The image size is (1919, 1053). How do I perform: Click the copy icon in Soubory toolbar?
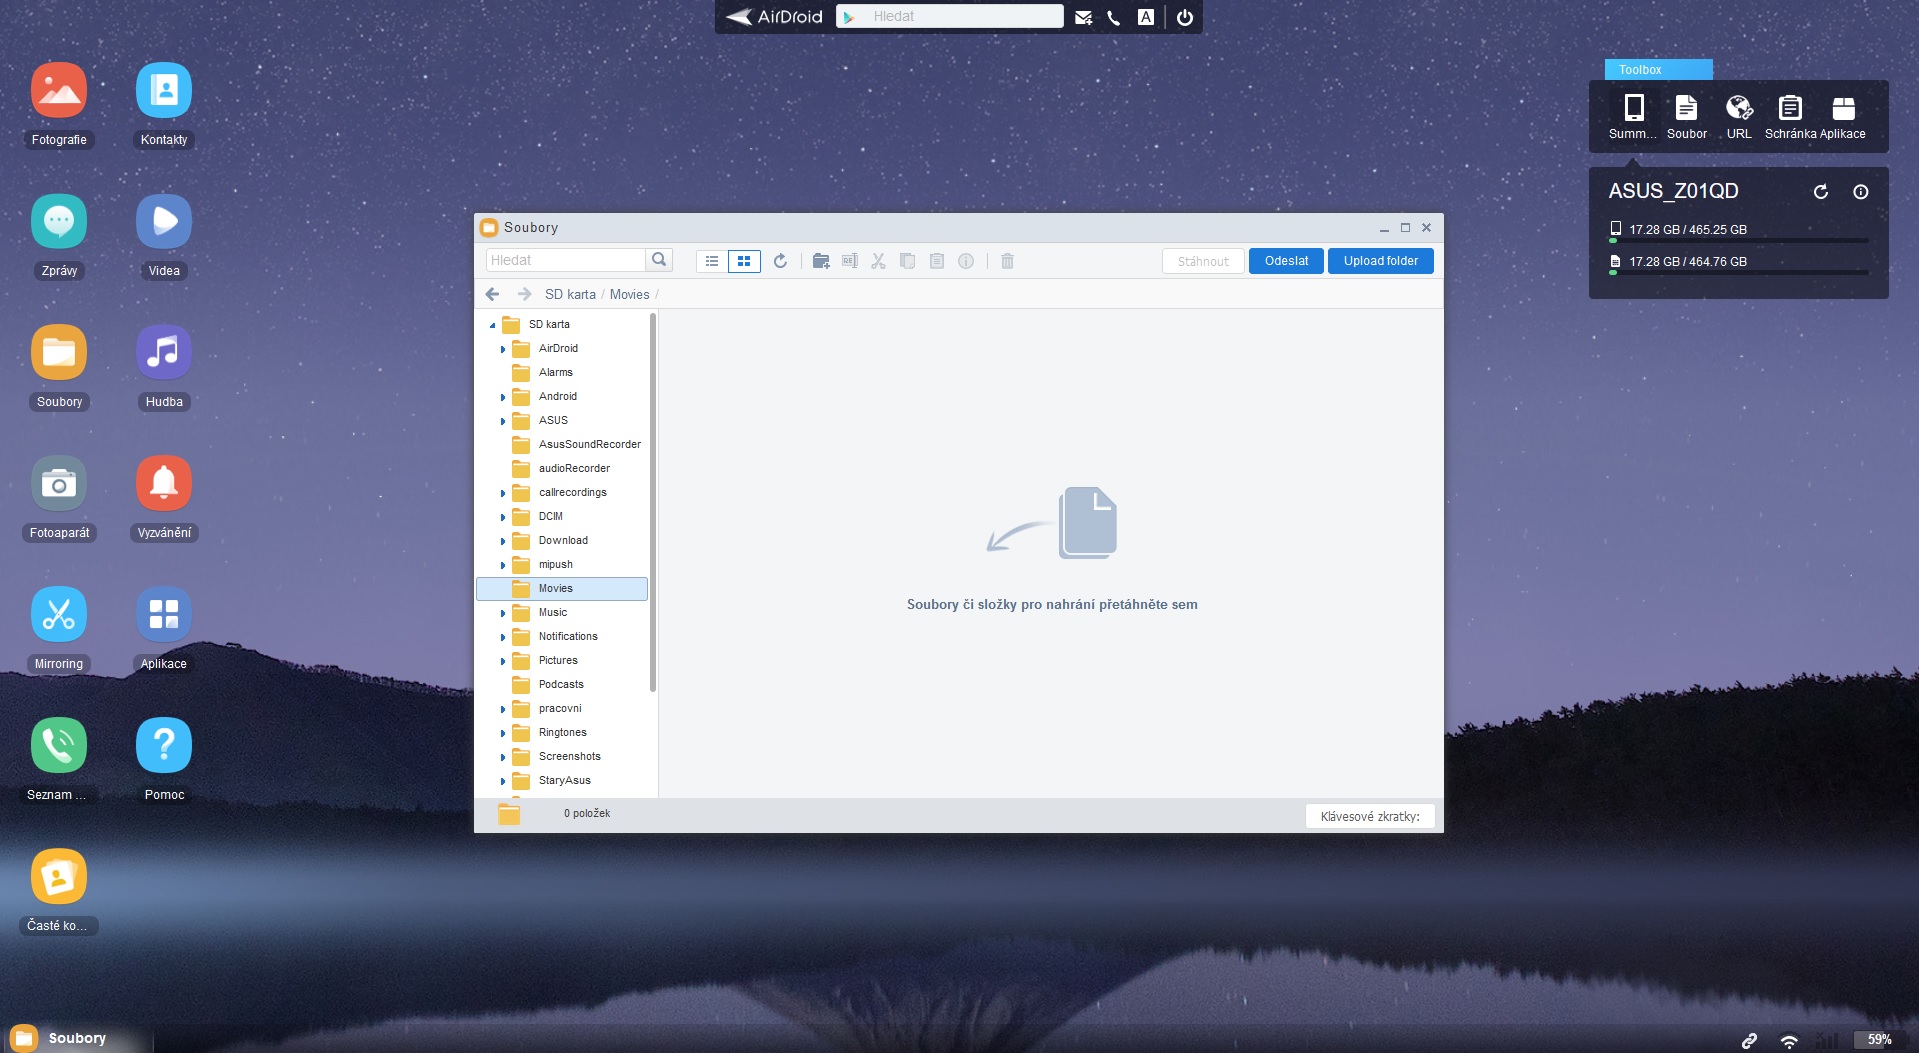point(908,261)
